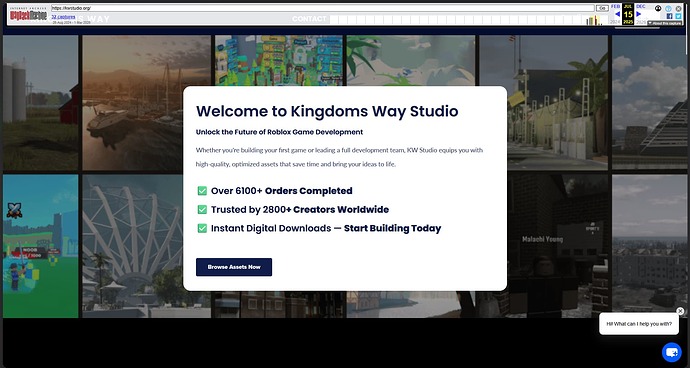Click the Wayback Machine logo
This screenshot has height=368, width=690.
29,14
